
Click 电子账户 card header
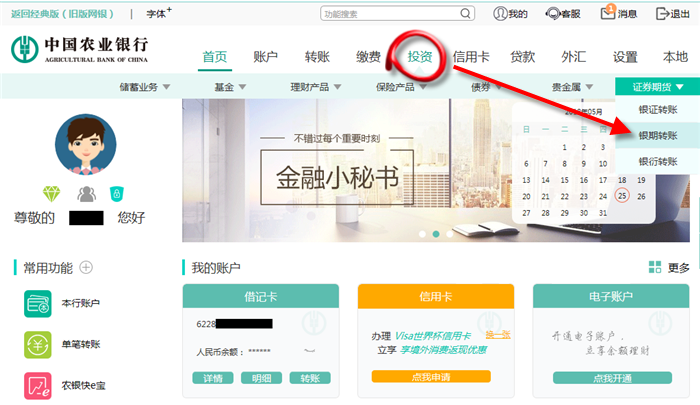click(x=611, y=296)
